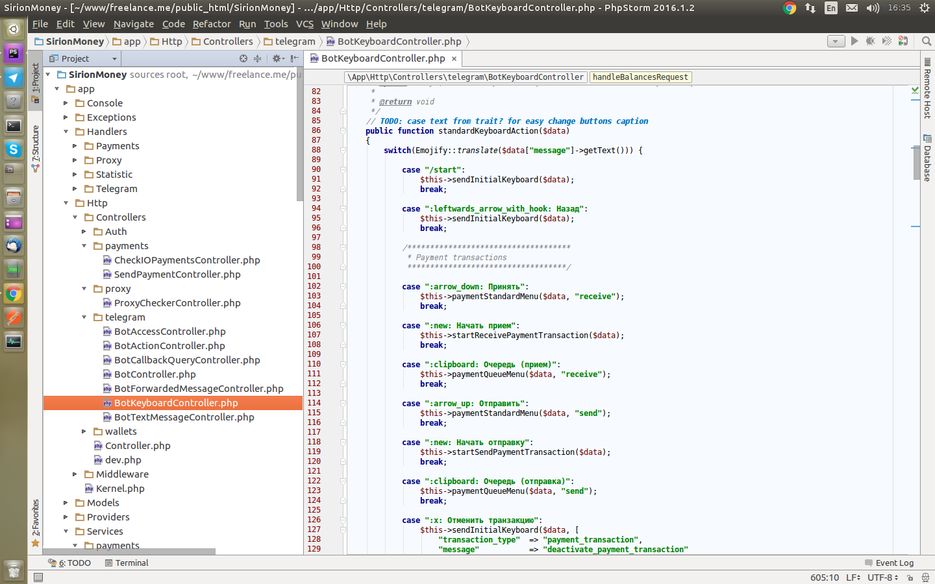The height and width of the screenshot is (584, 935).
Task: Open the Terminal tool window button
Action: point(125,563)
